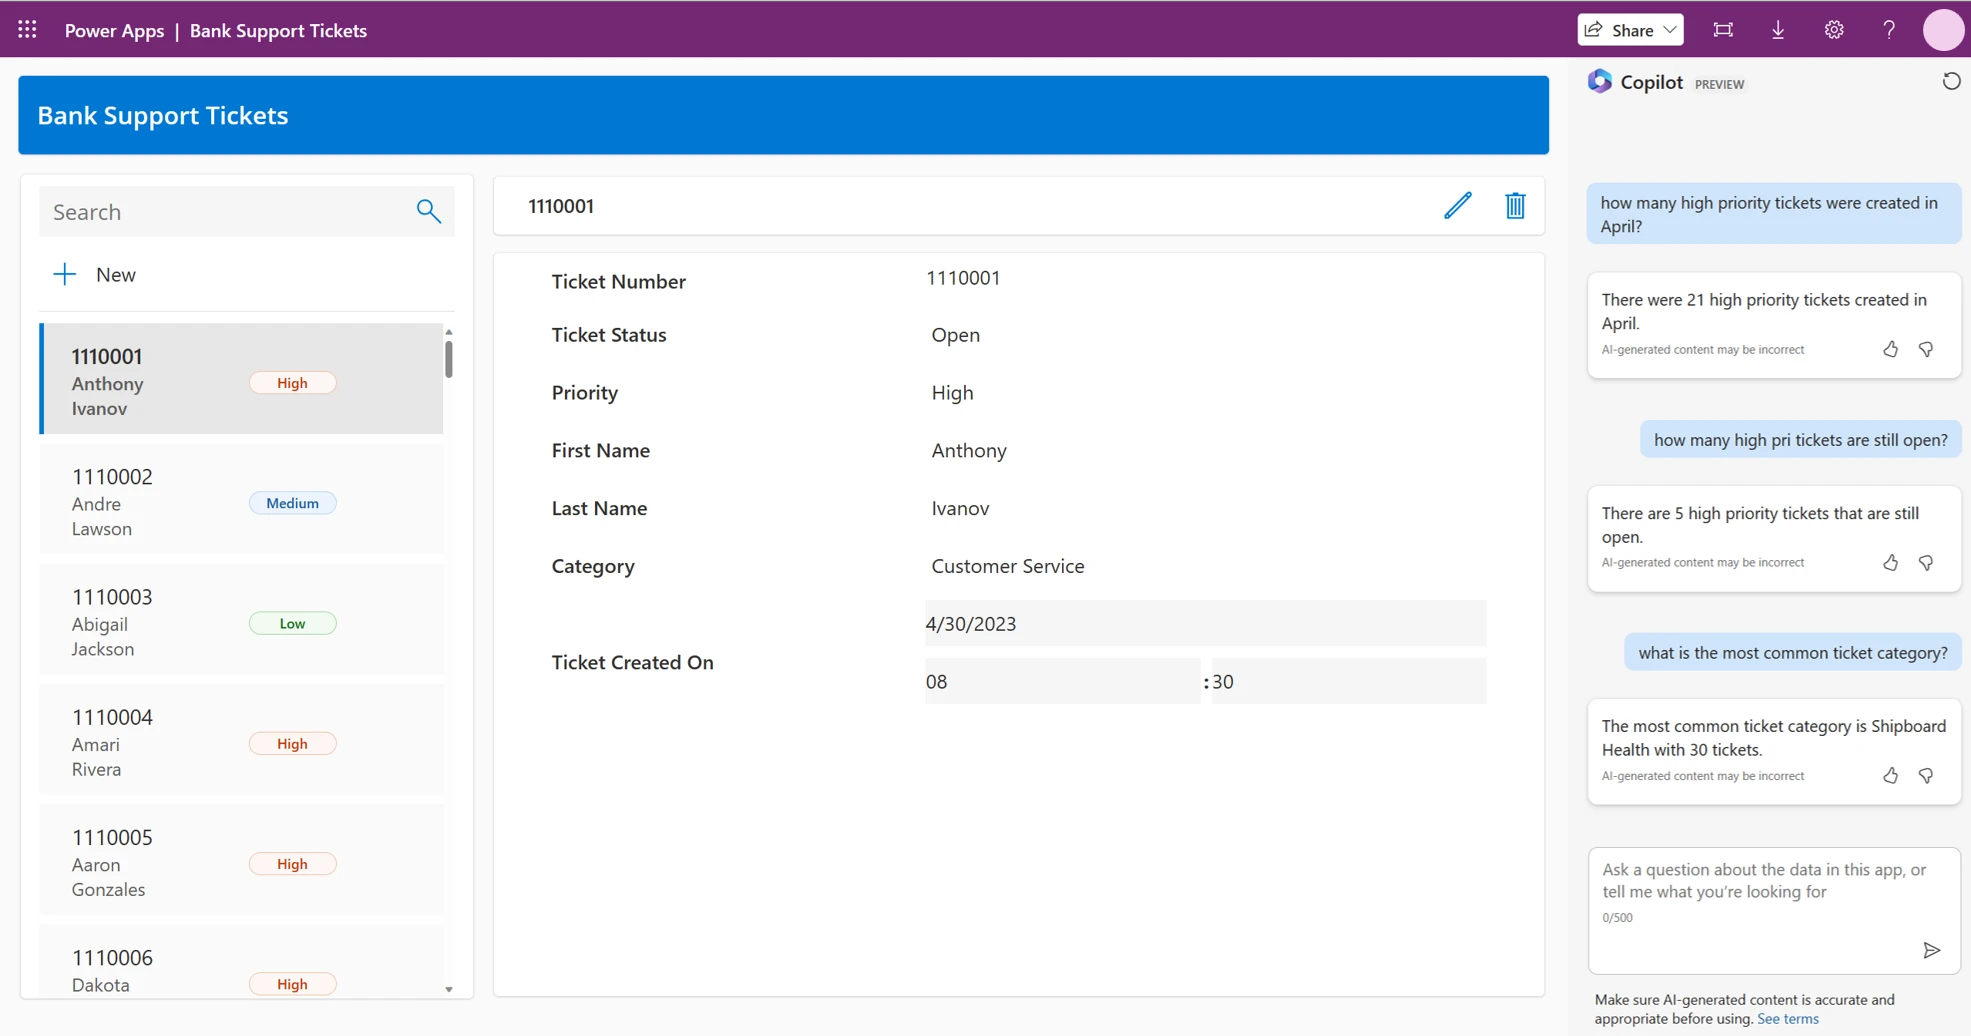Viewport: 1971px width, 1036px height.
Task: Click the download icon in the top bar
Action: (1777, 29)
